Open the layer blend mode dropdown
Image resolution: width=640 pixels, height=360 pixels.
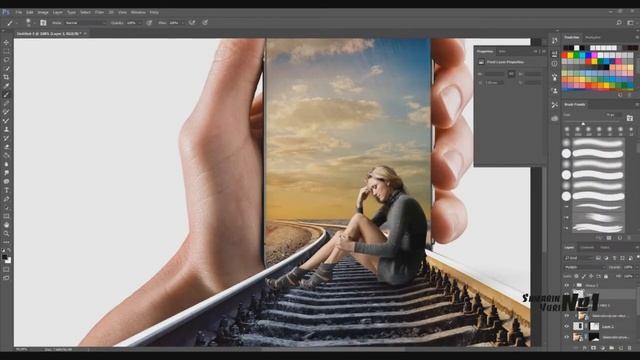[585, 267]
